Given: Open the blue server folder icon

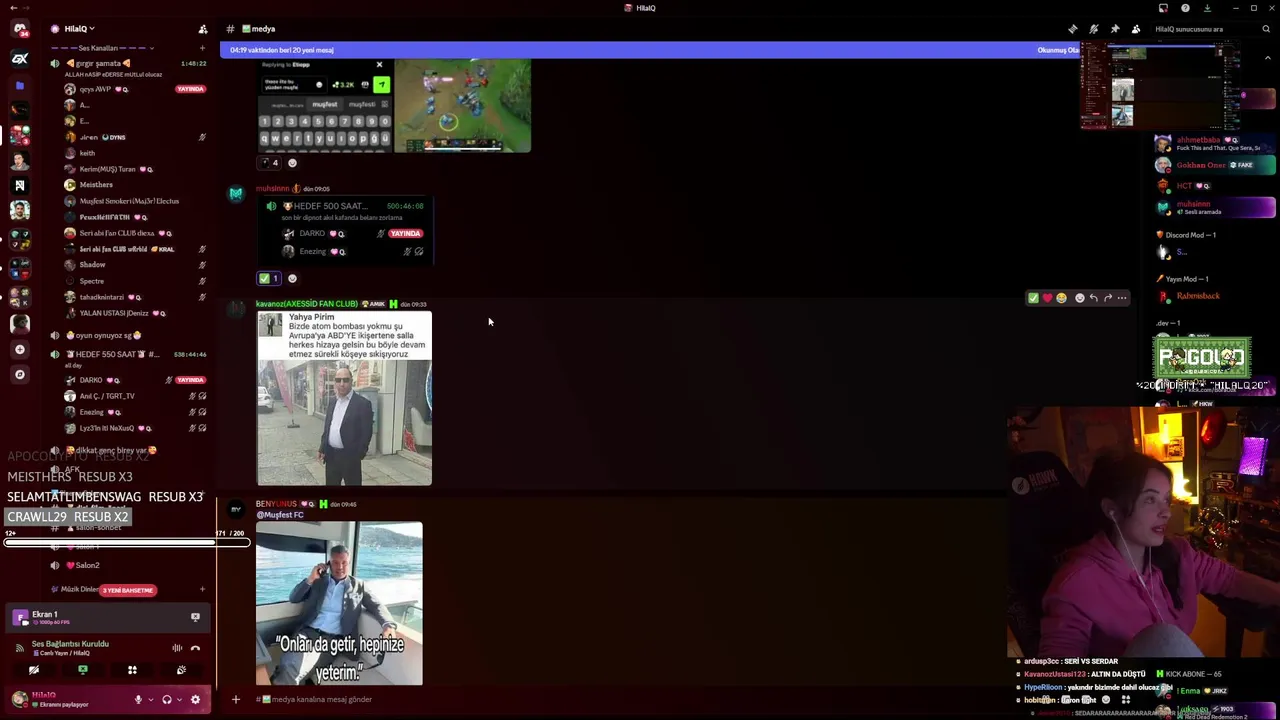Looking at the screenshot, I should click(20, 86).
